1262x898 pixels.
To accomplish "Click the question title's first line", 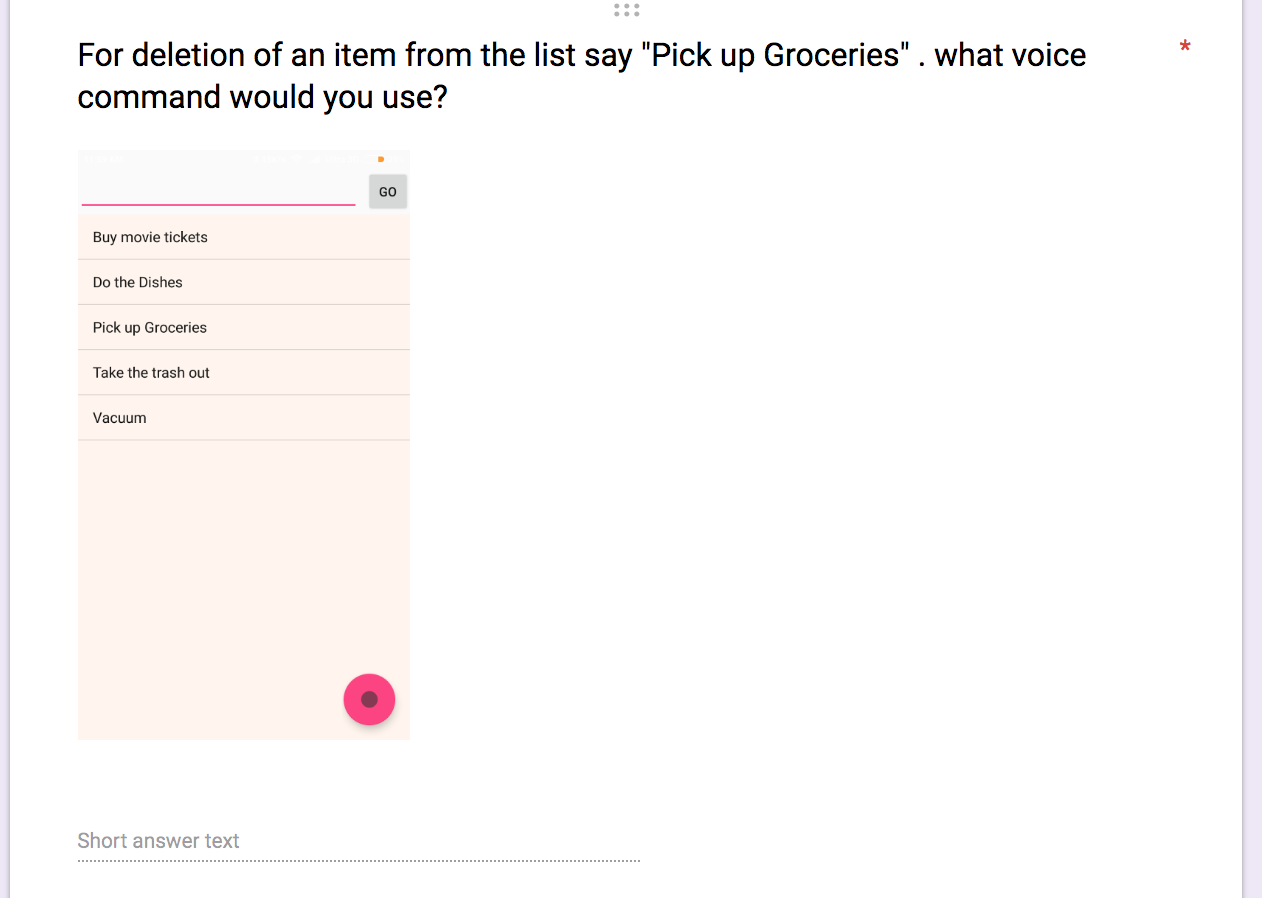I will [582, 55].
